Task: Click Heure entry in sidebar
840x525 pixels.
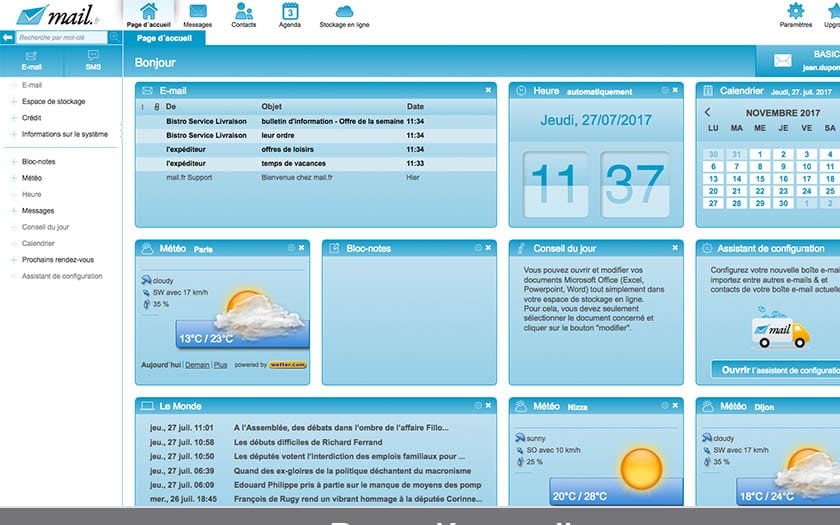Action: click(32, 194)
